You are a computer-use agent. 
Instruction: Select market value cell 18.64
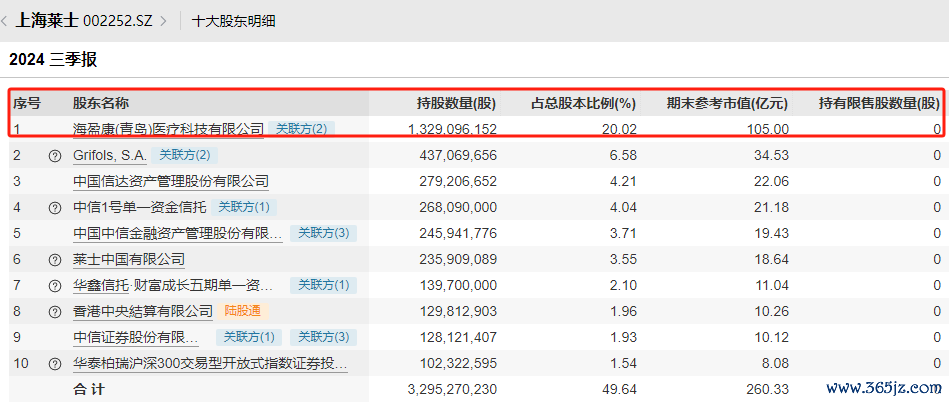click(772, 260)
